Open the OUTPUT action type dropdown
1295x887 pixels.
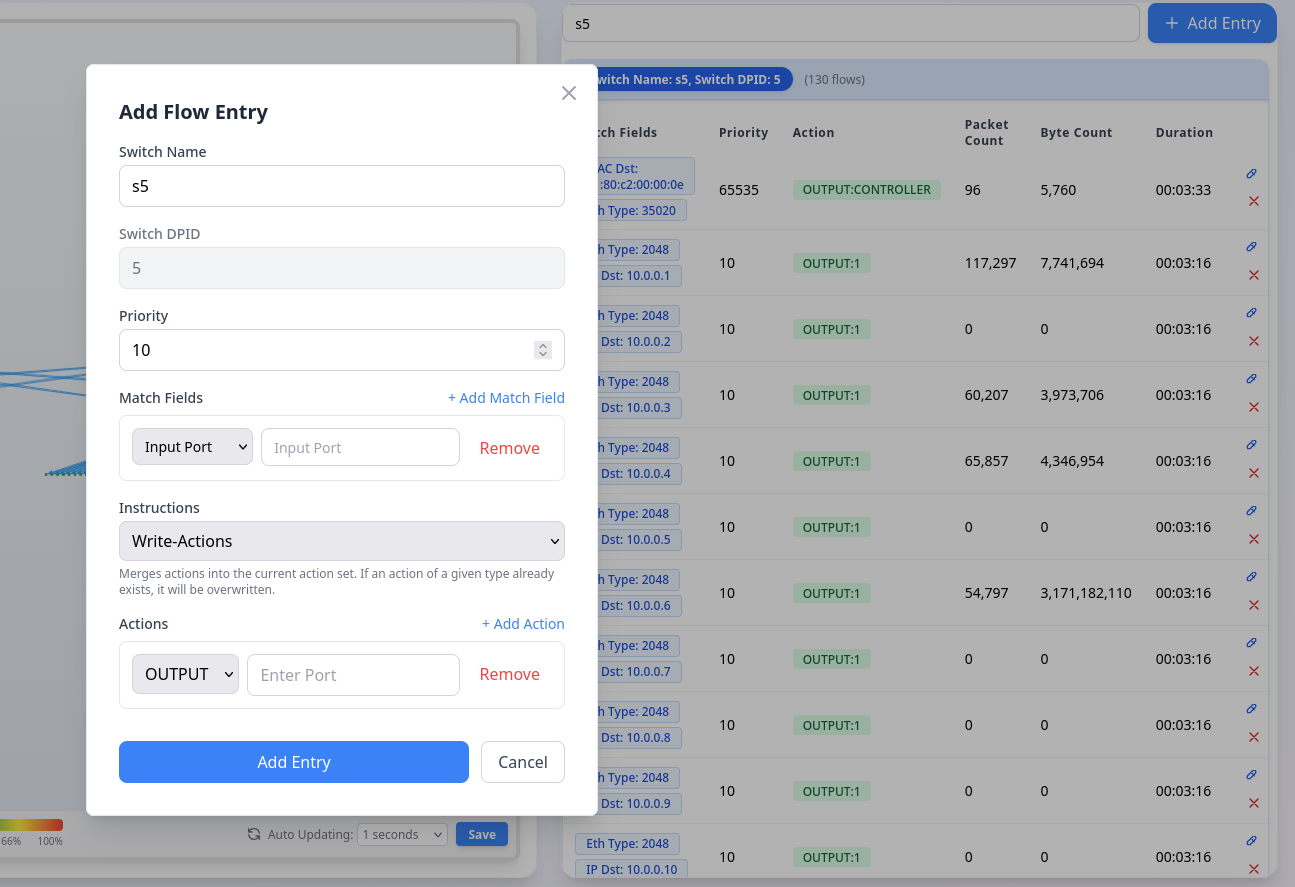185,674
